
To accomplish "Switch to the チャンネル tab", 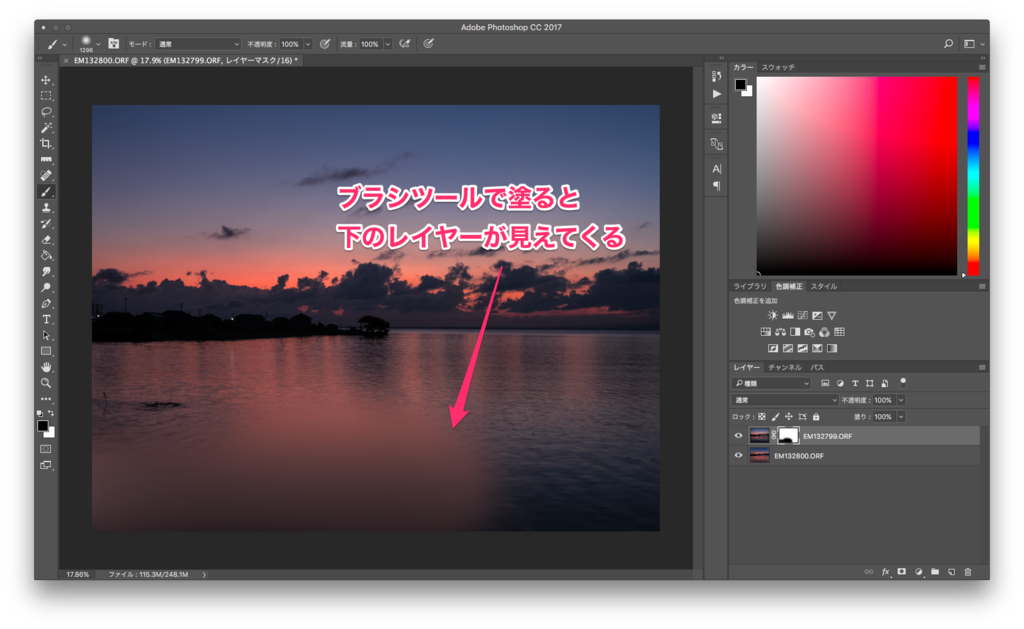I will click(x=784, y=367).
